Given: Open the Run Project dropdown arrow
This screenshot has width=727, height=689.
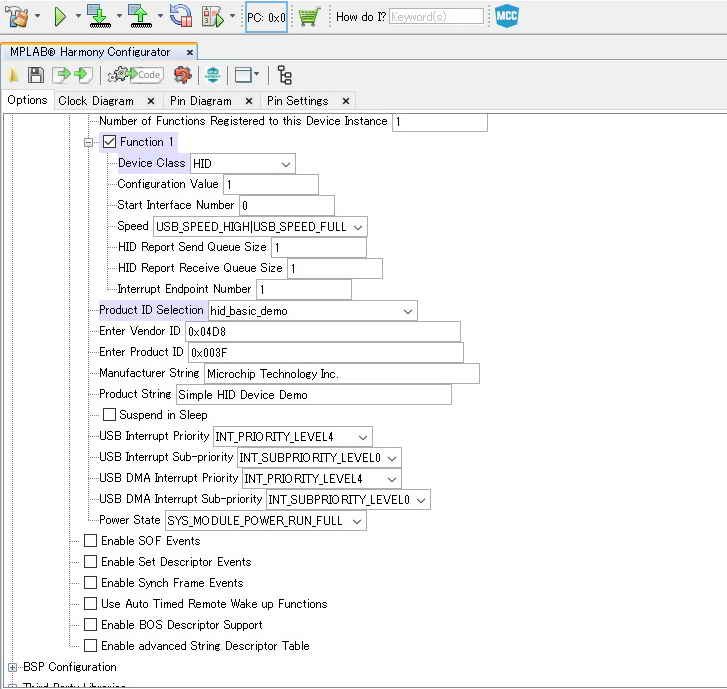Looking at the screenshot, I should coord(78,17).
